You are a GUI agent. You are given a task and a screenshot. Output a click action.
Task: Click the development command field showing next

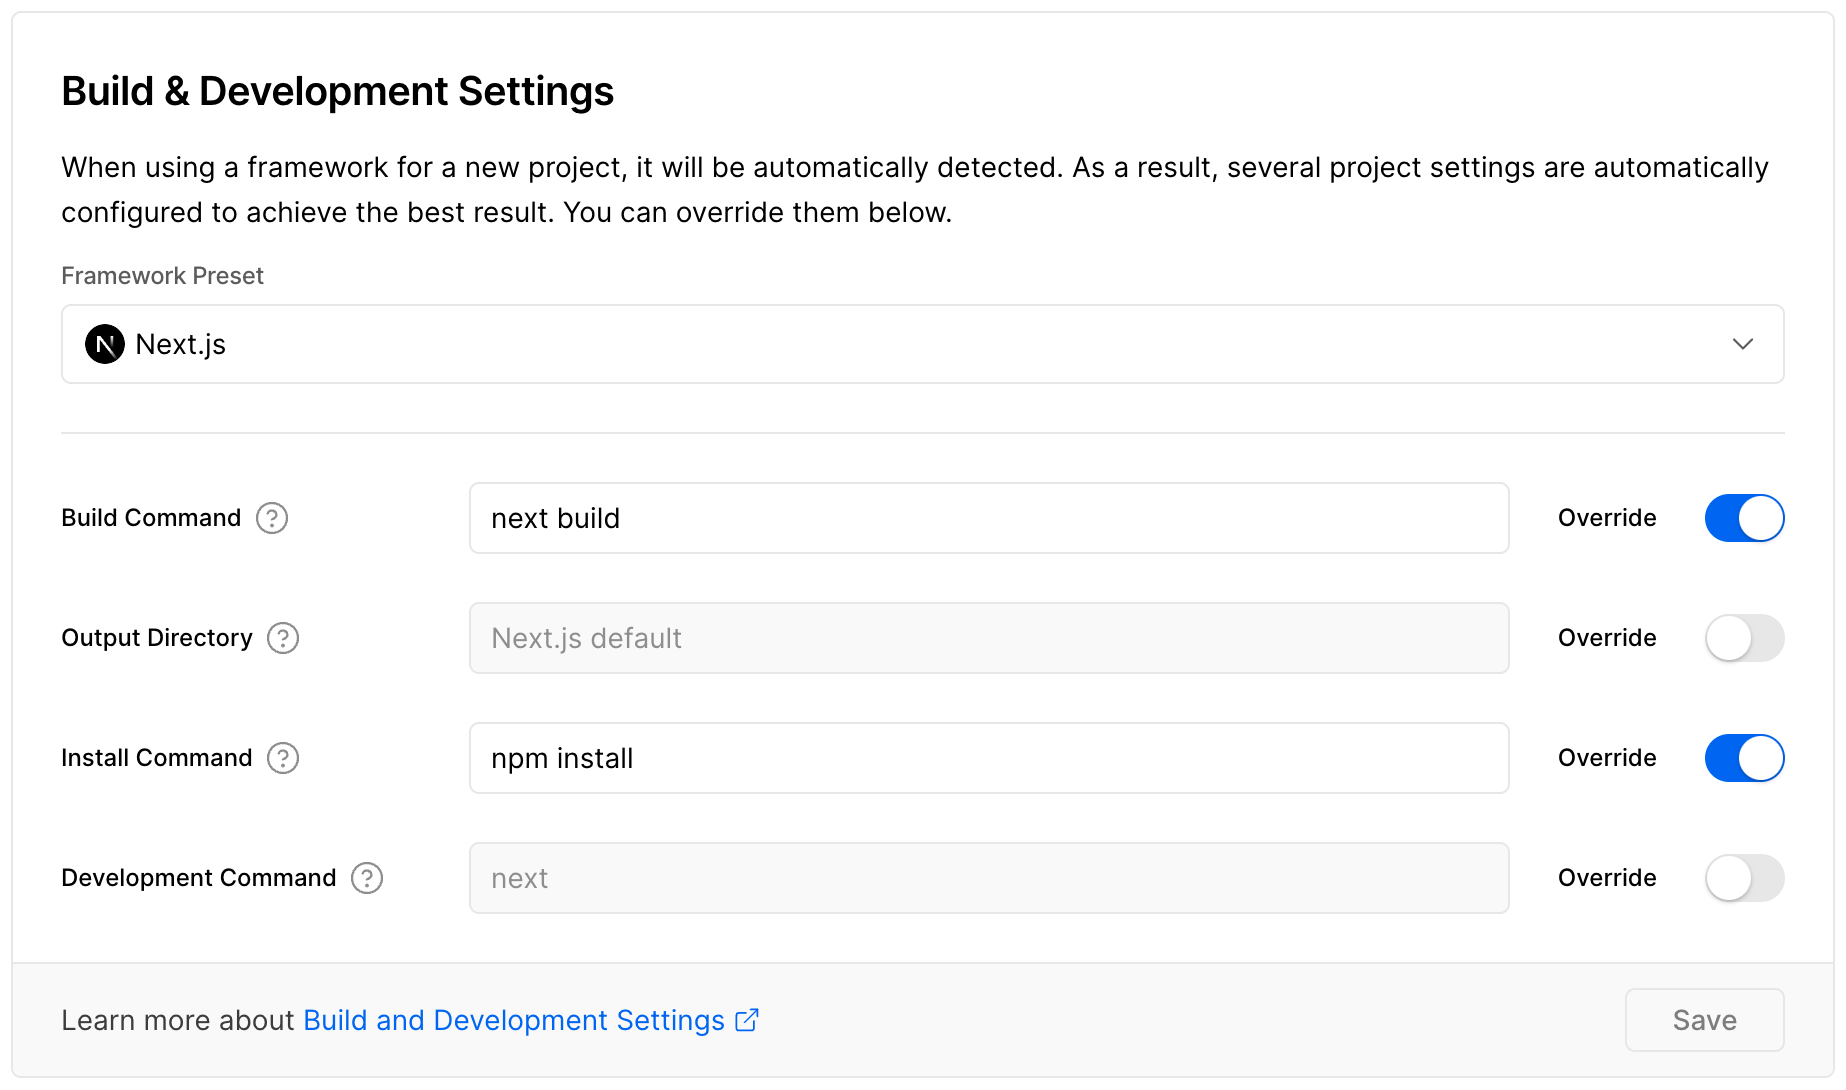(988, 878)
